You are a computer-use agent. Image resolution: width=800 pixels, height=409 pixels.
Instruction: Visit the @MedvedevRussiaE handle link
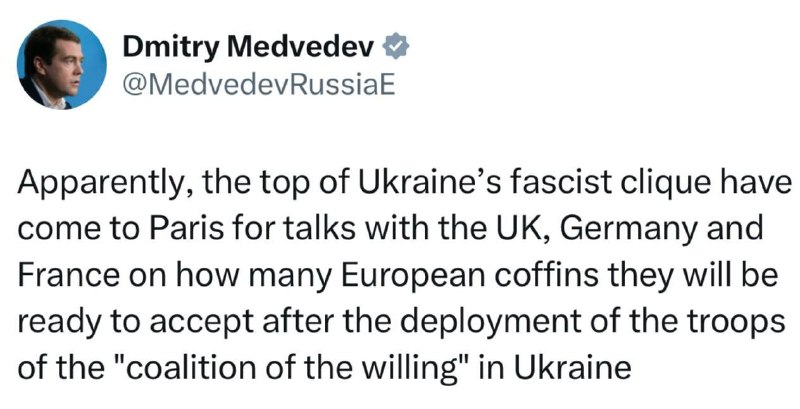click(x=259, y=85)
